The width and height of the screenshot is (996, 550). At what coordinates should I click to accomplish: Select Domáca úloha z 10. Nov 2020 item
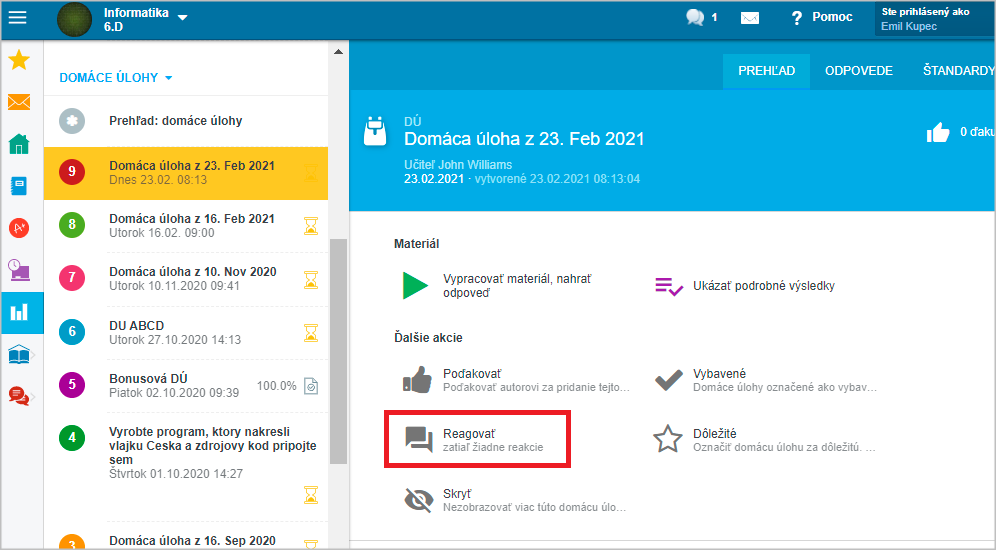(x=185, y=279)
